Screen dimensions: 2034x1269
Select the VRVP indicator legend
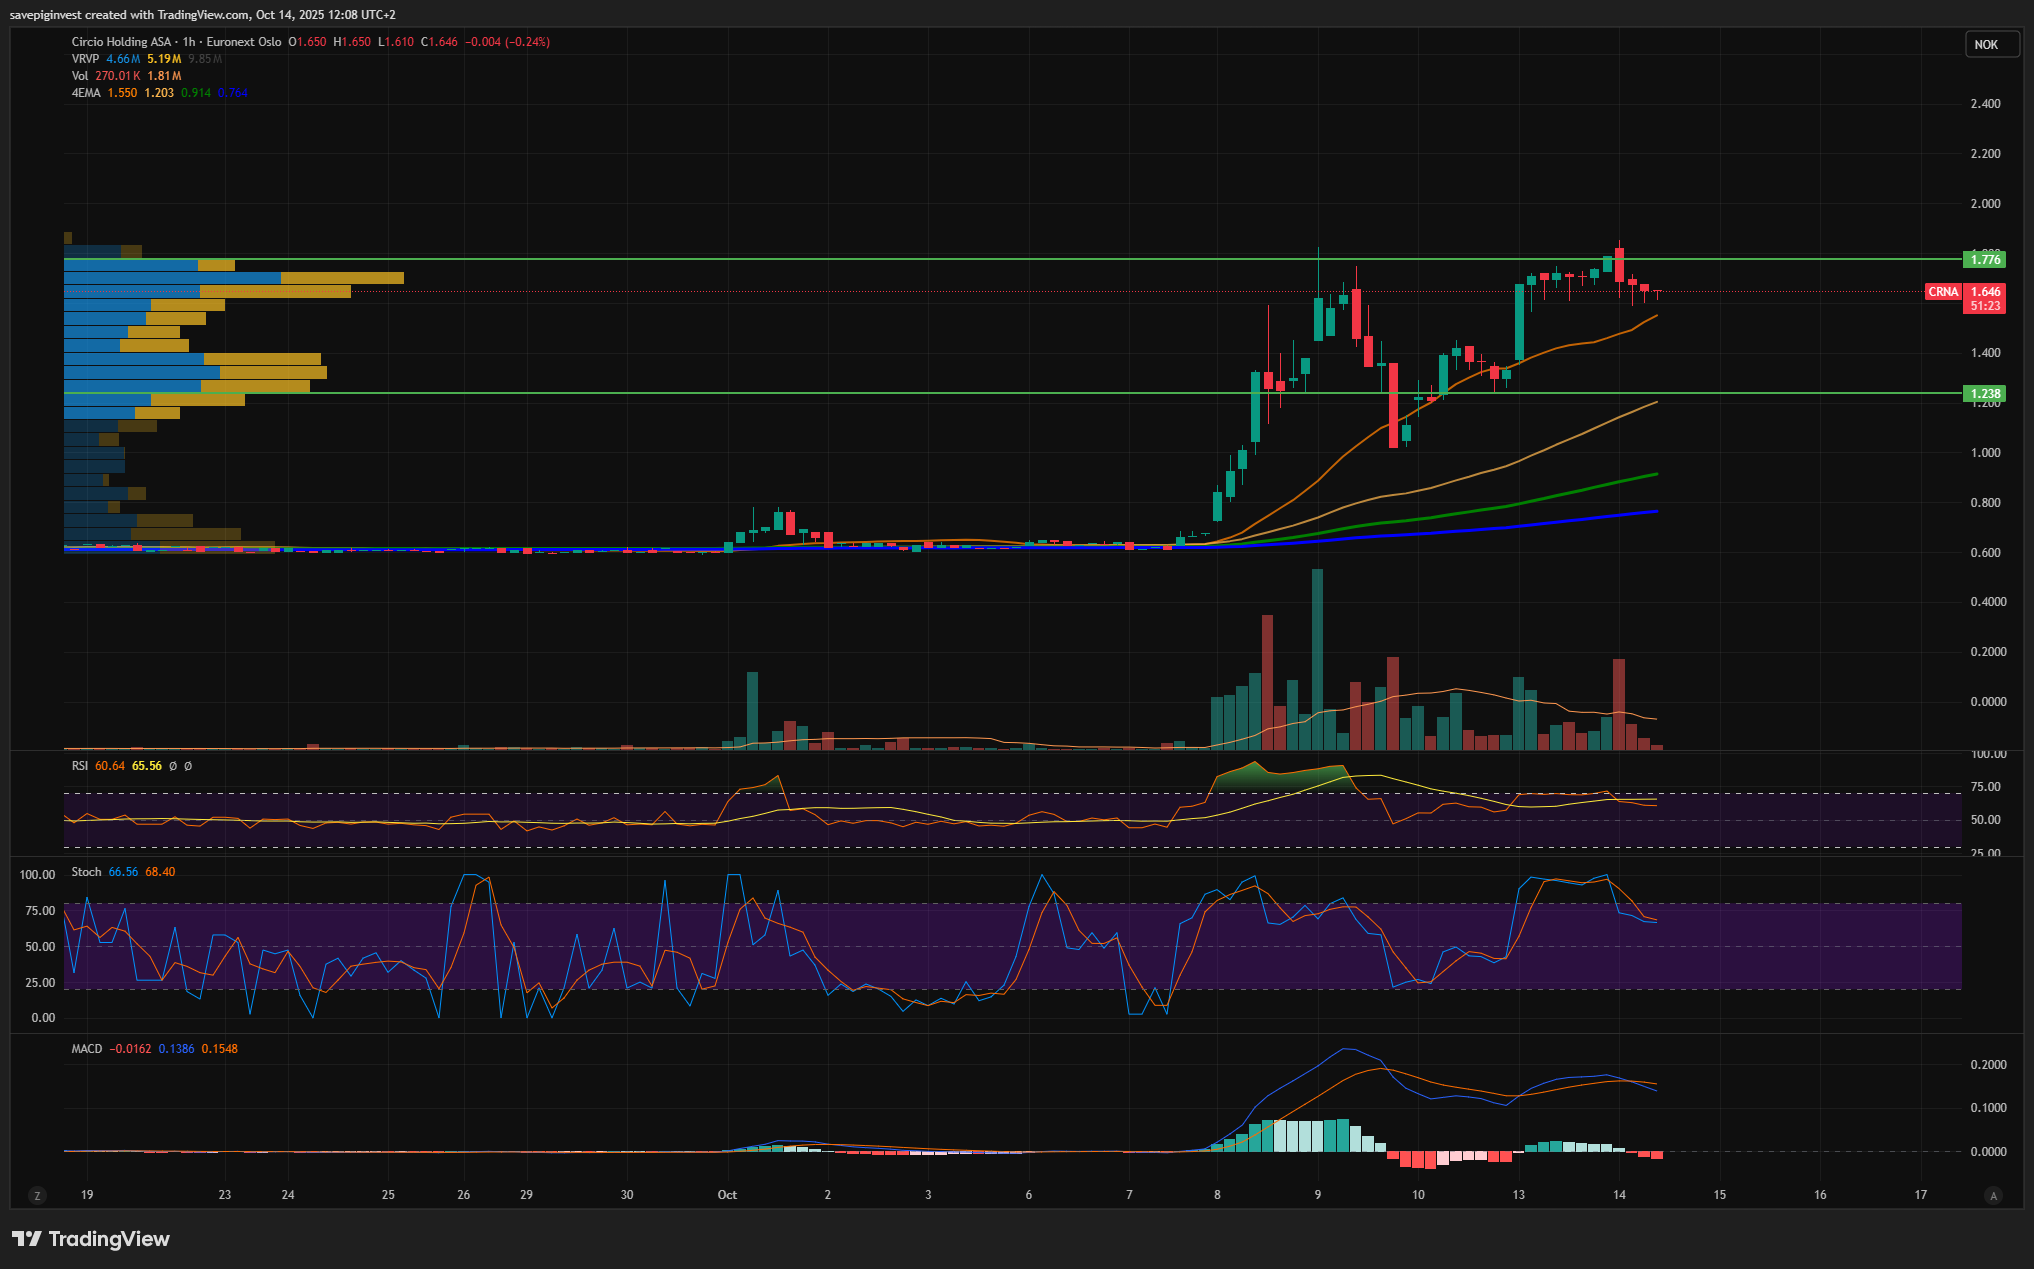[x=86, y=59]
